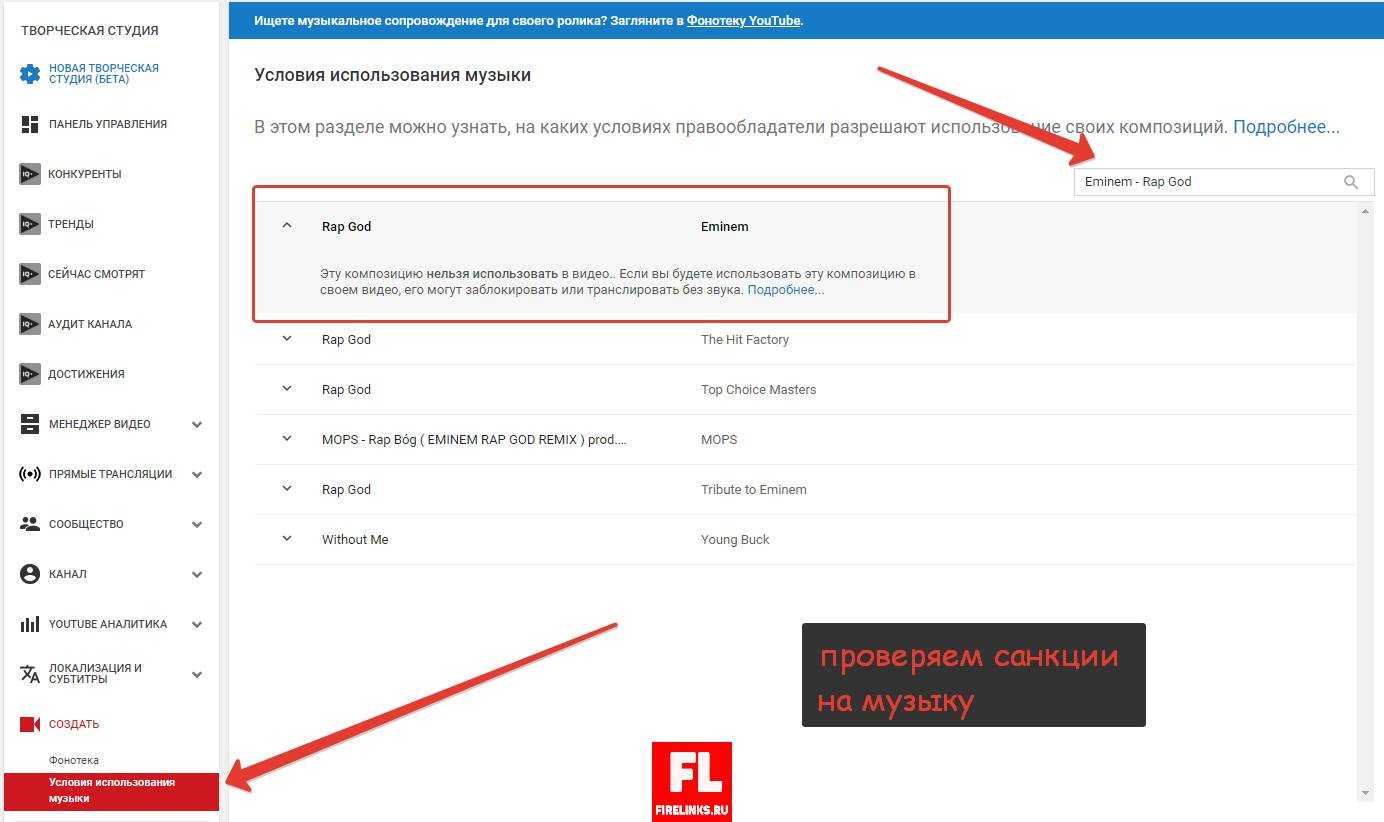Click the Eminem artist name text

725,226
